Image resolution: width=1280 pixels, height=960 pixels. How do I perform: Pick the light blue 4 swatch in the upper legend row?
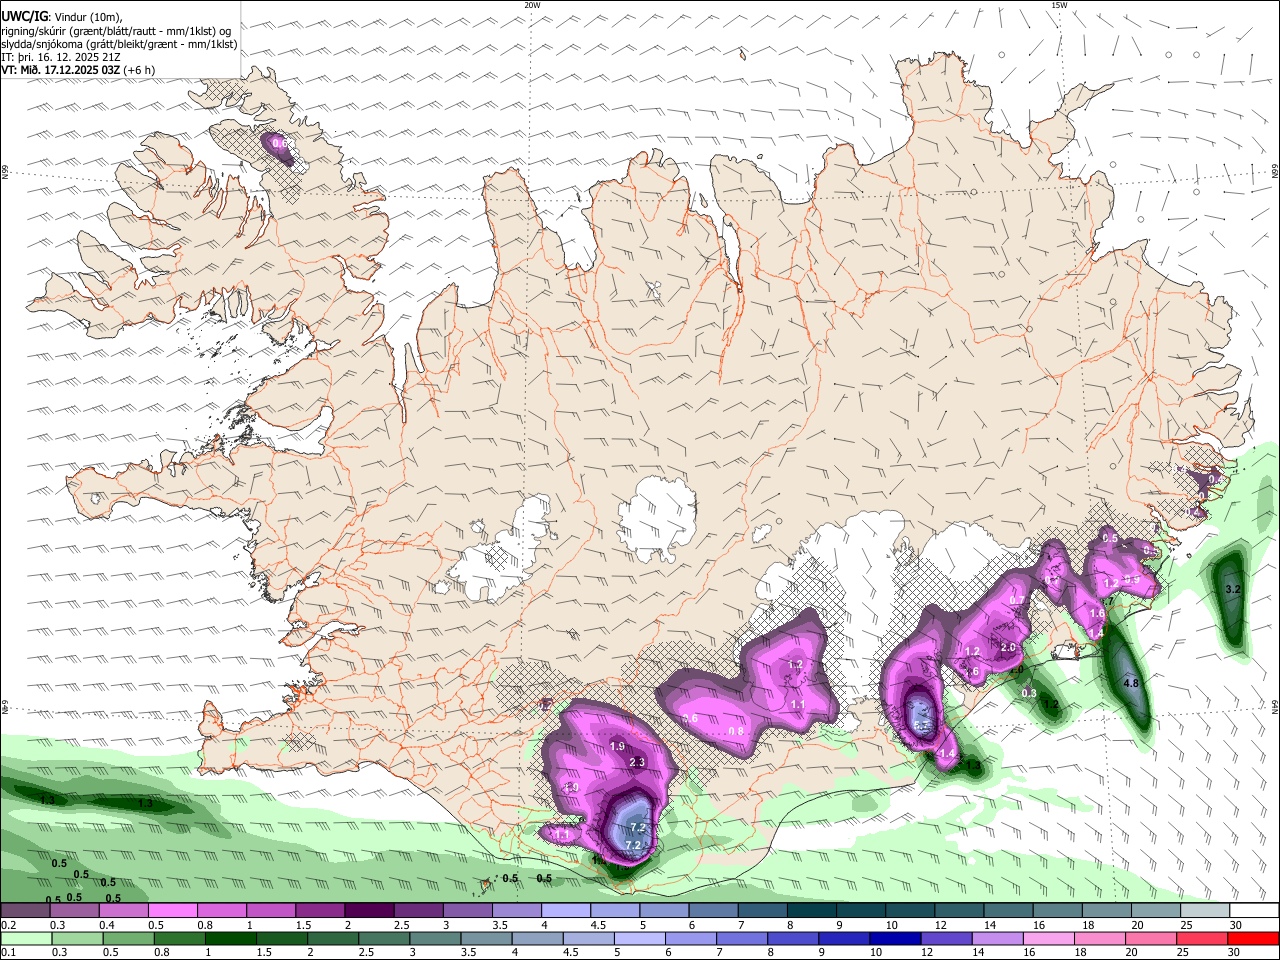point(566,910)
